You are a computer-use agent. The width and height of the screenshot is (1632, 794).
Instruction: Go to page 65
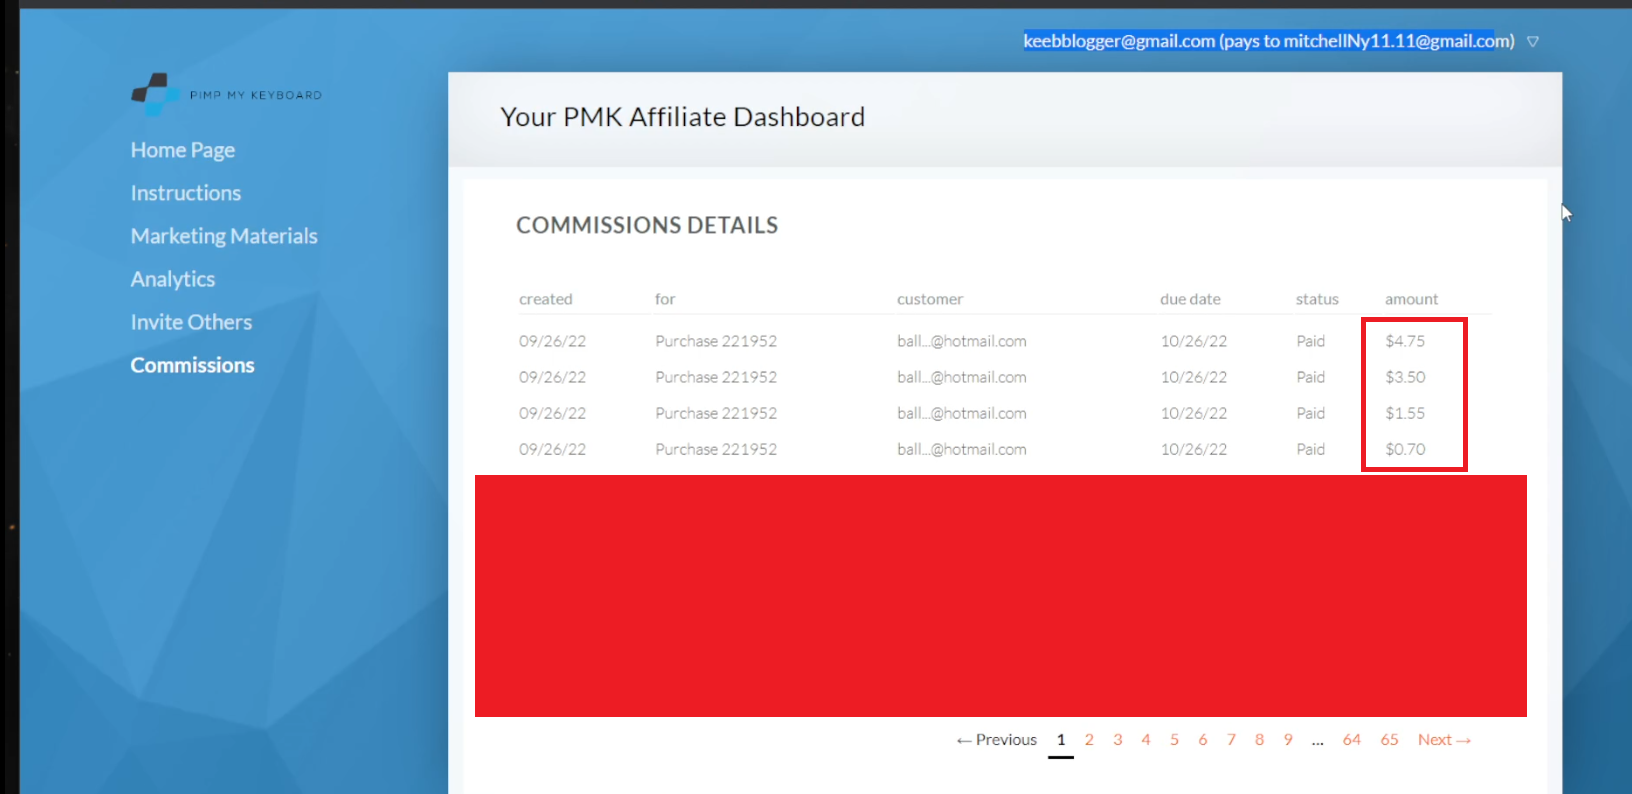1390,740
